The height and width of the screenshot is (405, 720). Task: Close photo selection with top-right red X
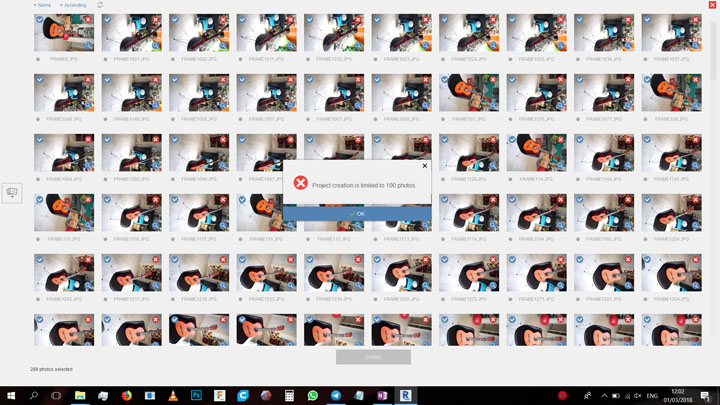pyautogui.click(x=712, y=5)
